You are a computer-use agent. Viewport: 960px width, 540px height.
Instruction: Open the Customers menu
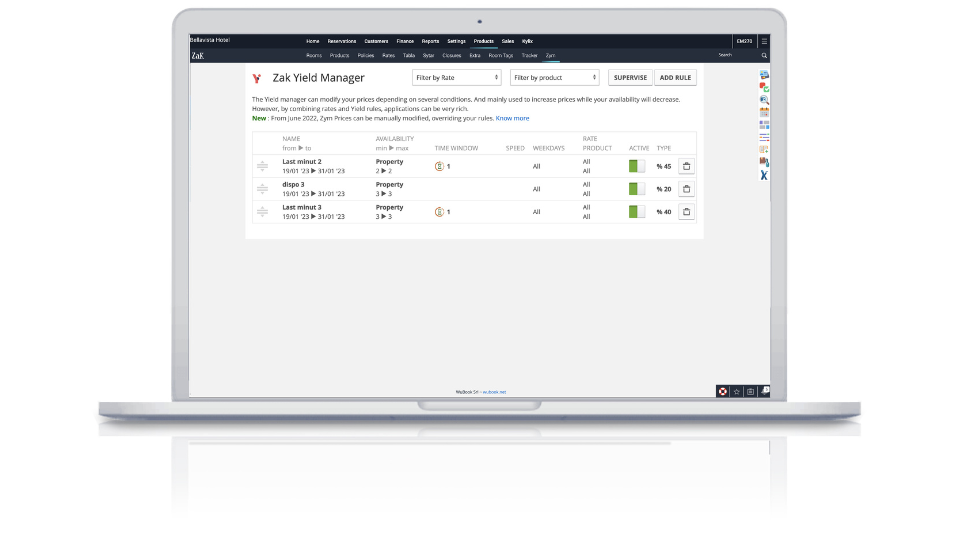tap(376, 41)
